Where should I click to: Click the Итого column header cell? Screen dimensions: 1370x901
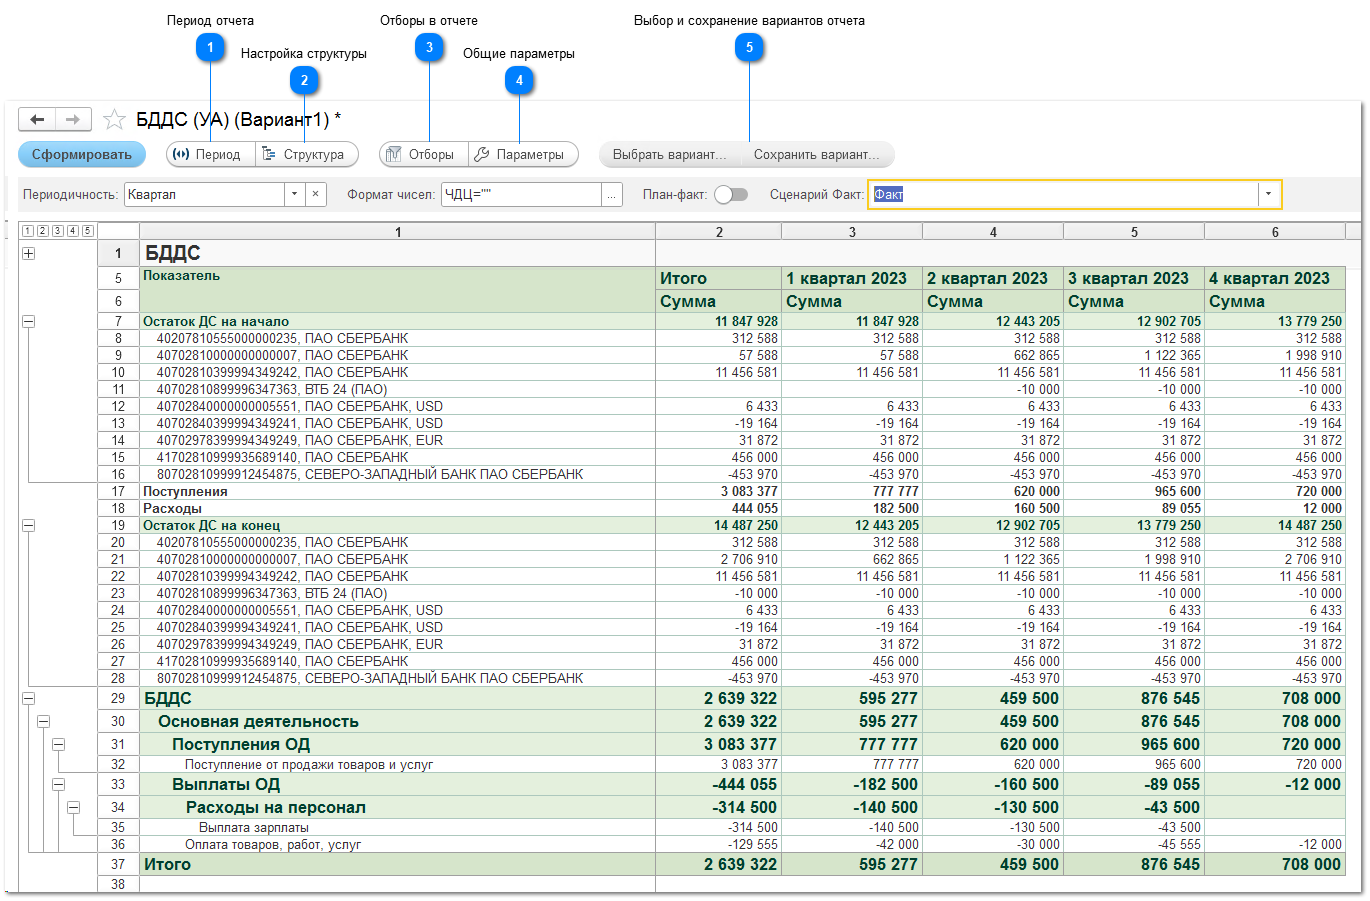coord(719,278)
